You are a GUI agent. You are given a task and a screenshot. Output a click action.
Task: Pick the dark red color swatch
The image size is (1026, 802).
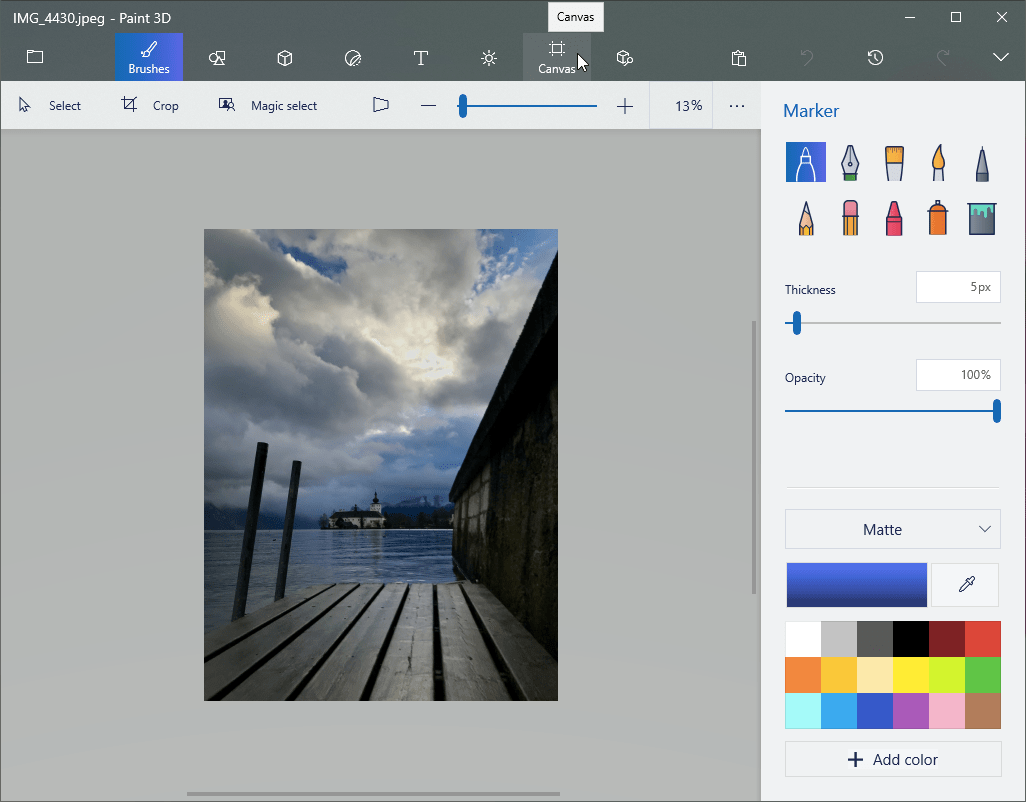click(947, 639)
